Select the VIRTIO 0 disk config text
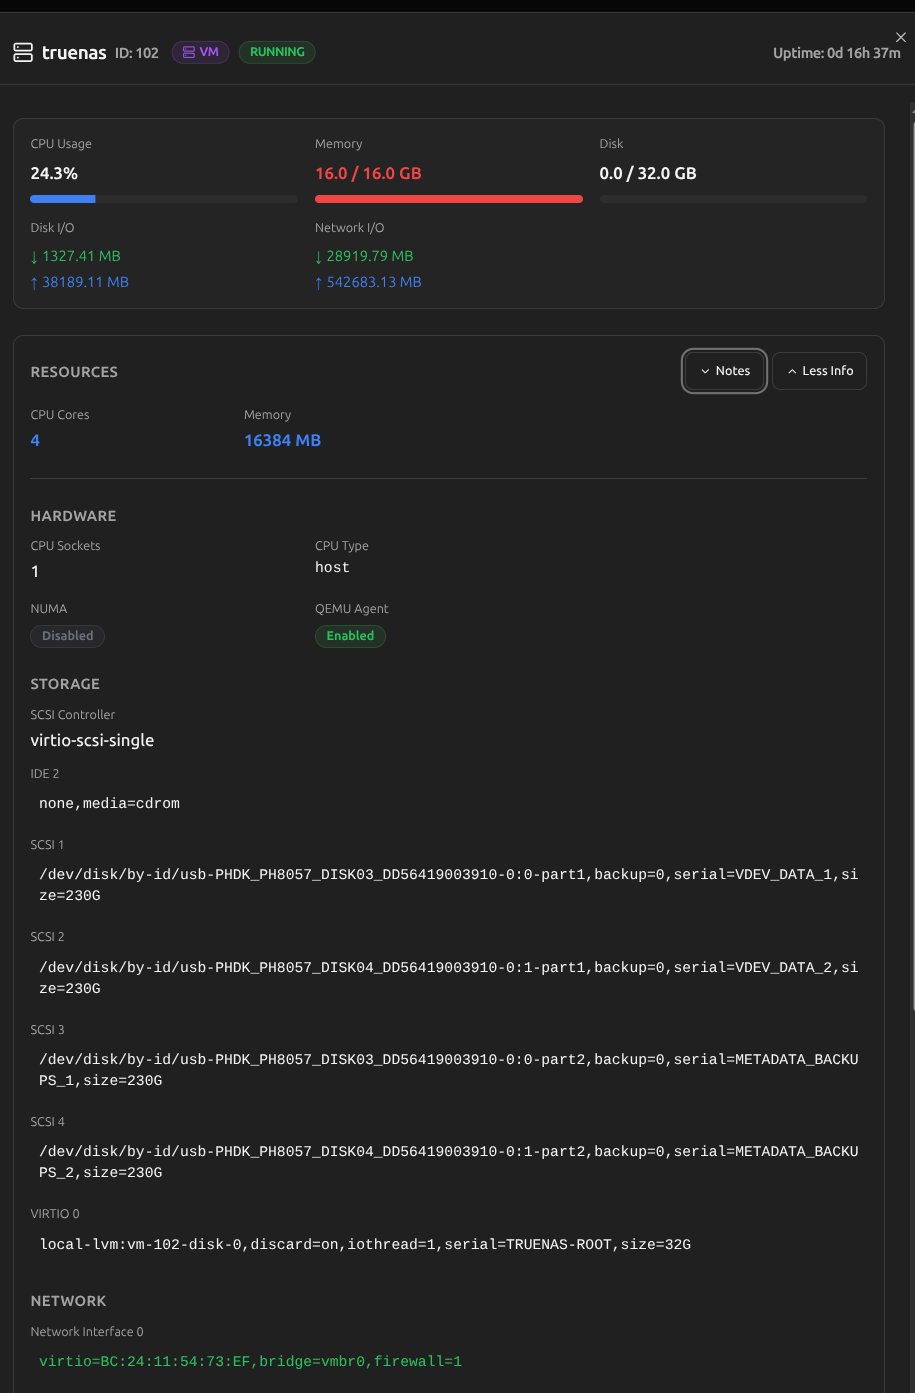This screenshot has height=1393, width=915. point(365,1244)
